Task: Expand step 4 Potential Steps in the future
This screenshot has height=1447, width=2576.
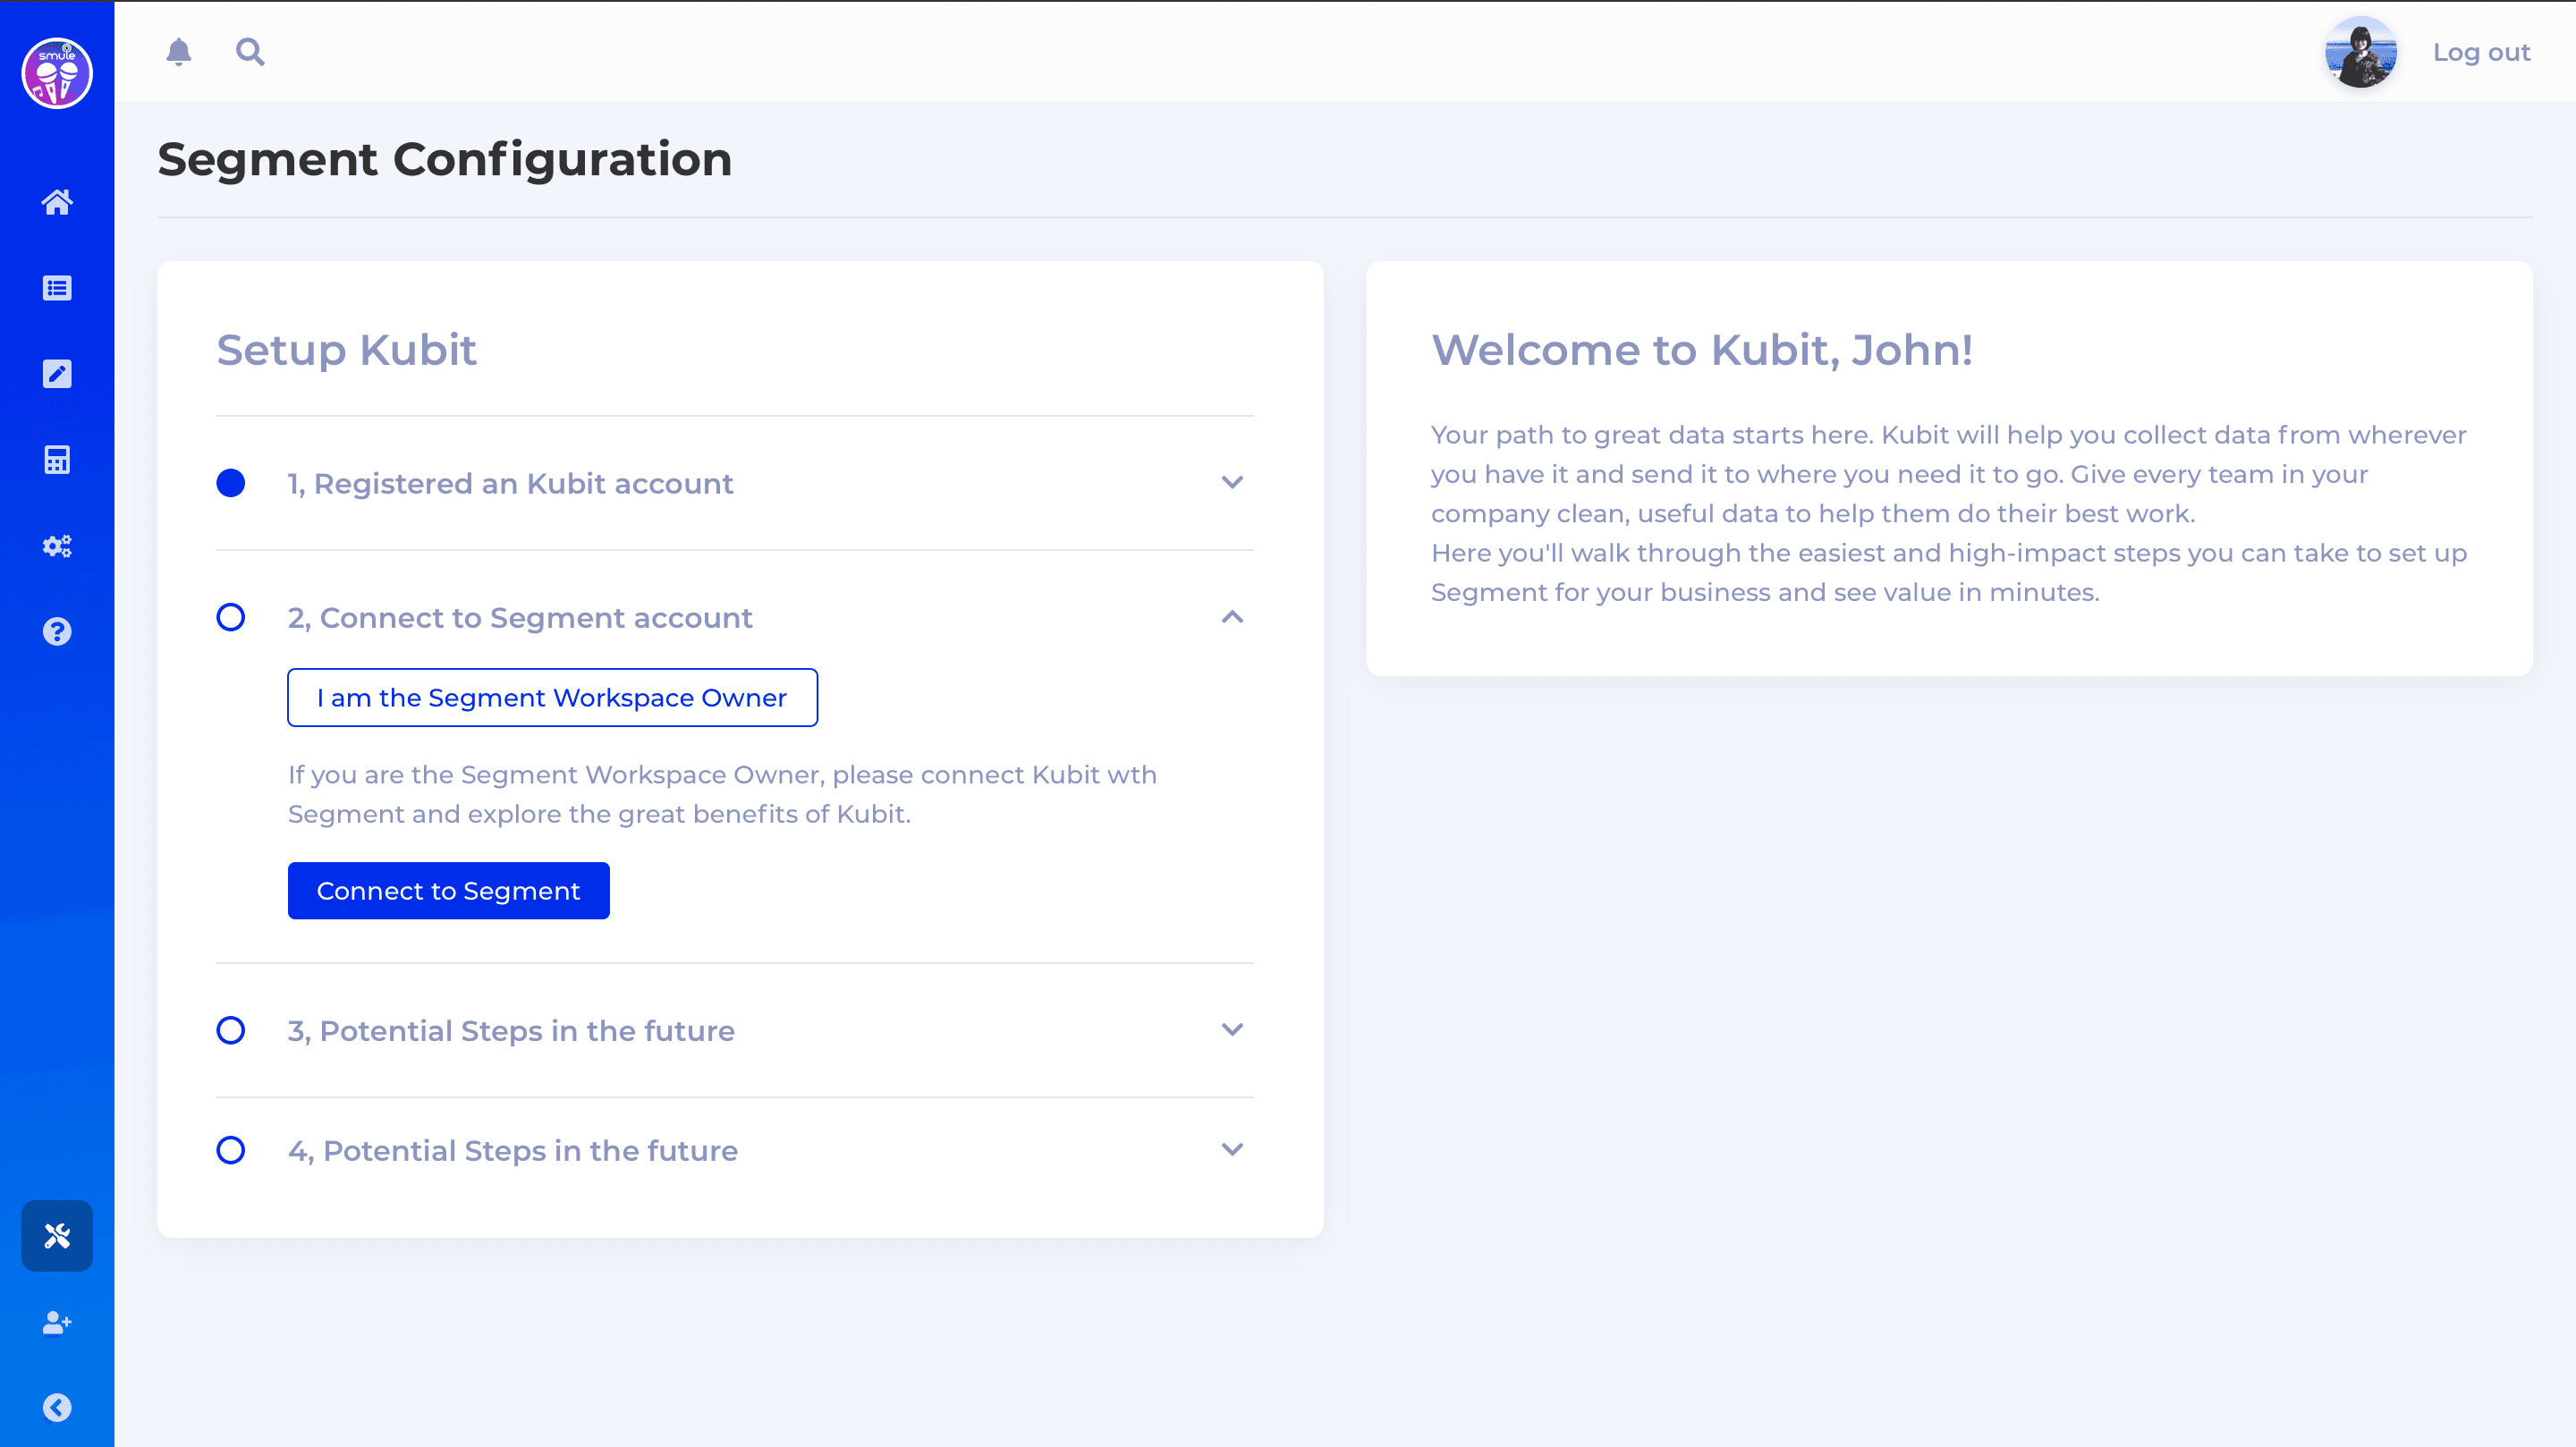Action: (1233, 1150)
